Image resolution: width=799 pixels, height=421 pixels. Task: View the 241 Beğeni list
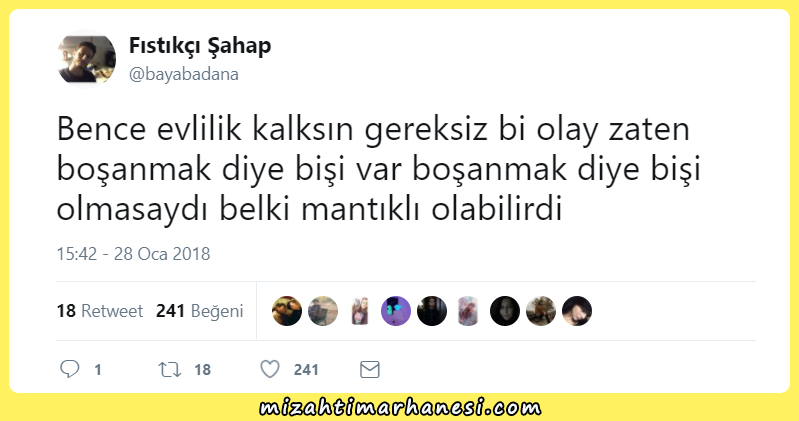[200, 311]
